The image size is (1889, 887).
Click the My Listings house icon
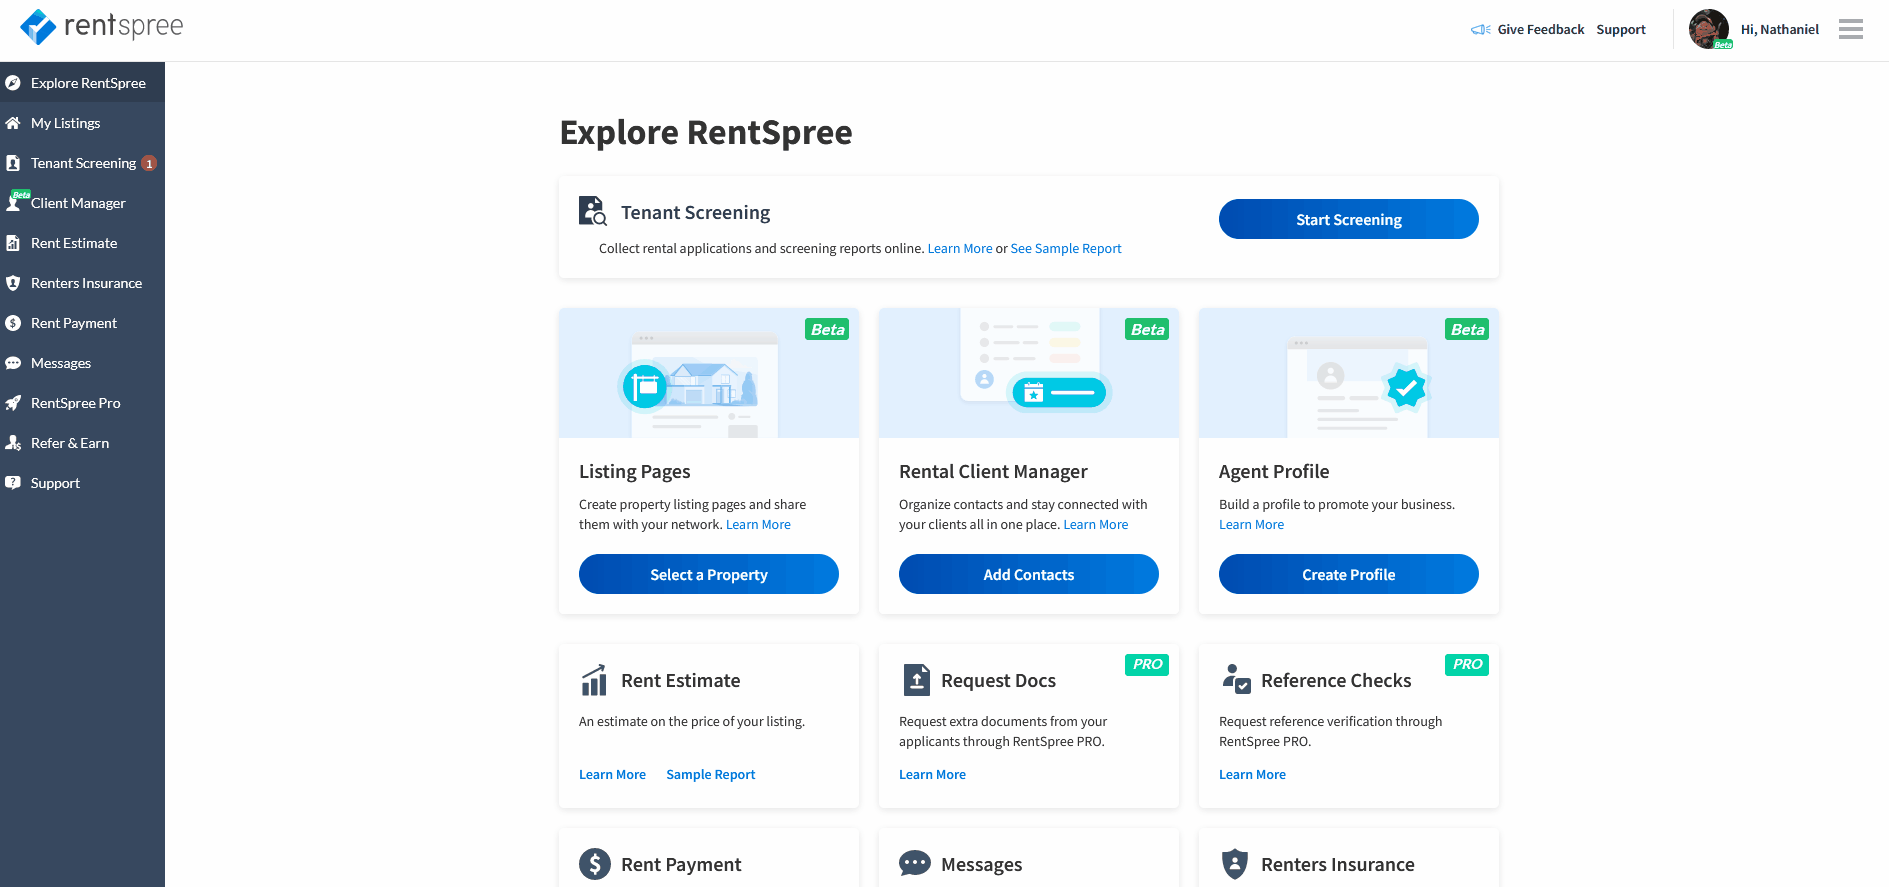(x=13, y=123)
